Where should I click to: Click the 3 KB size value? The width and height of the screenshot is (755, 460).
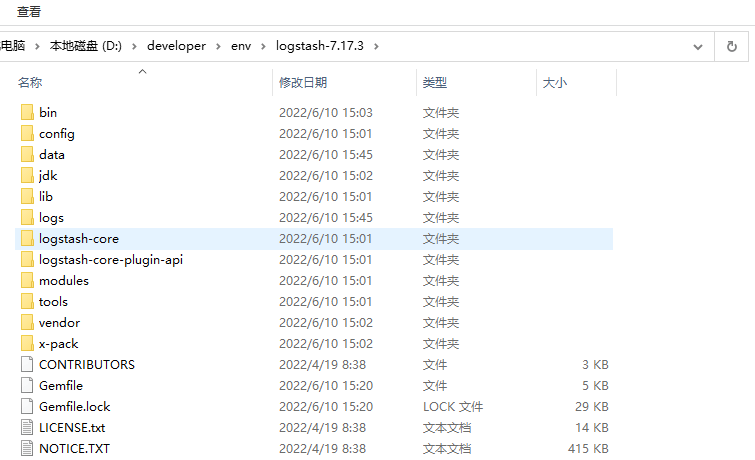(x=595, y=365)
